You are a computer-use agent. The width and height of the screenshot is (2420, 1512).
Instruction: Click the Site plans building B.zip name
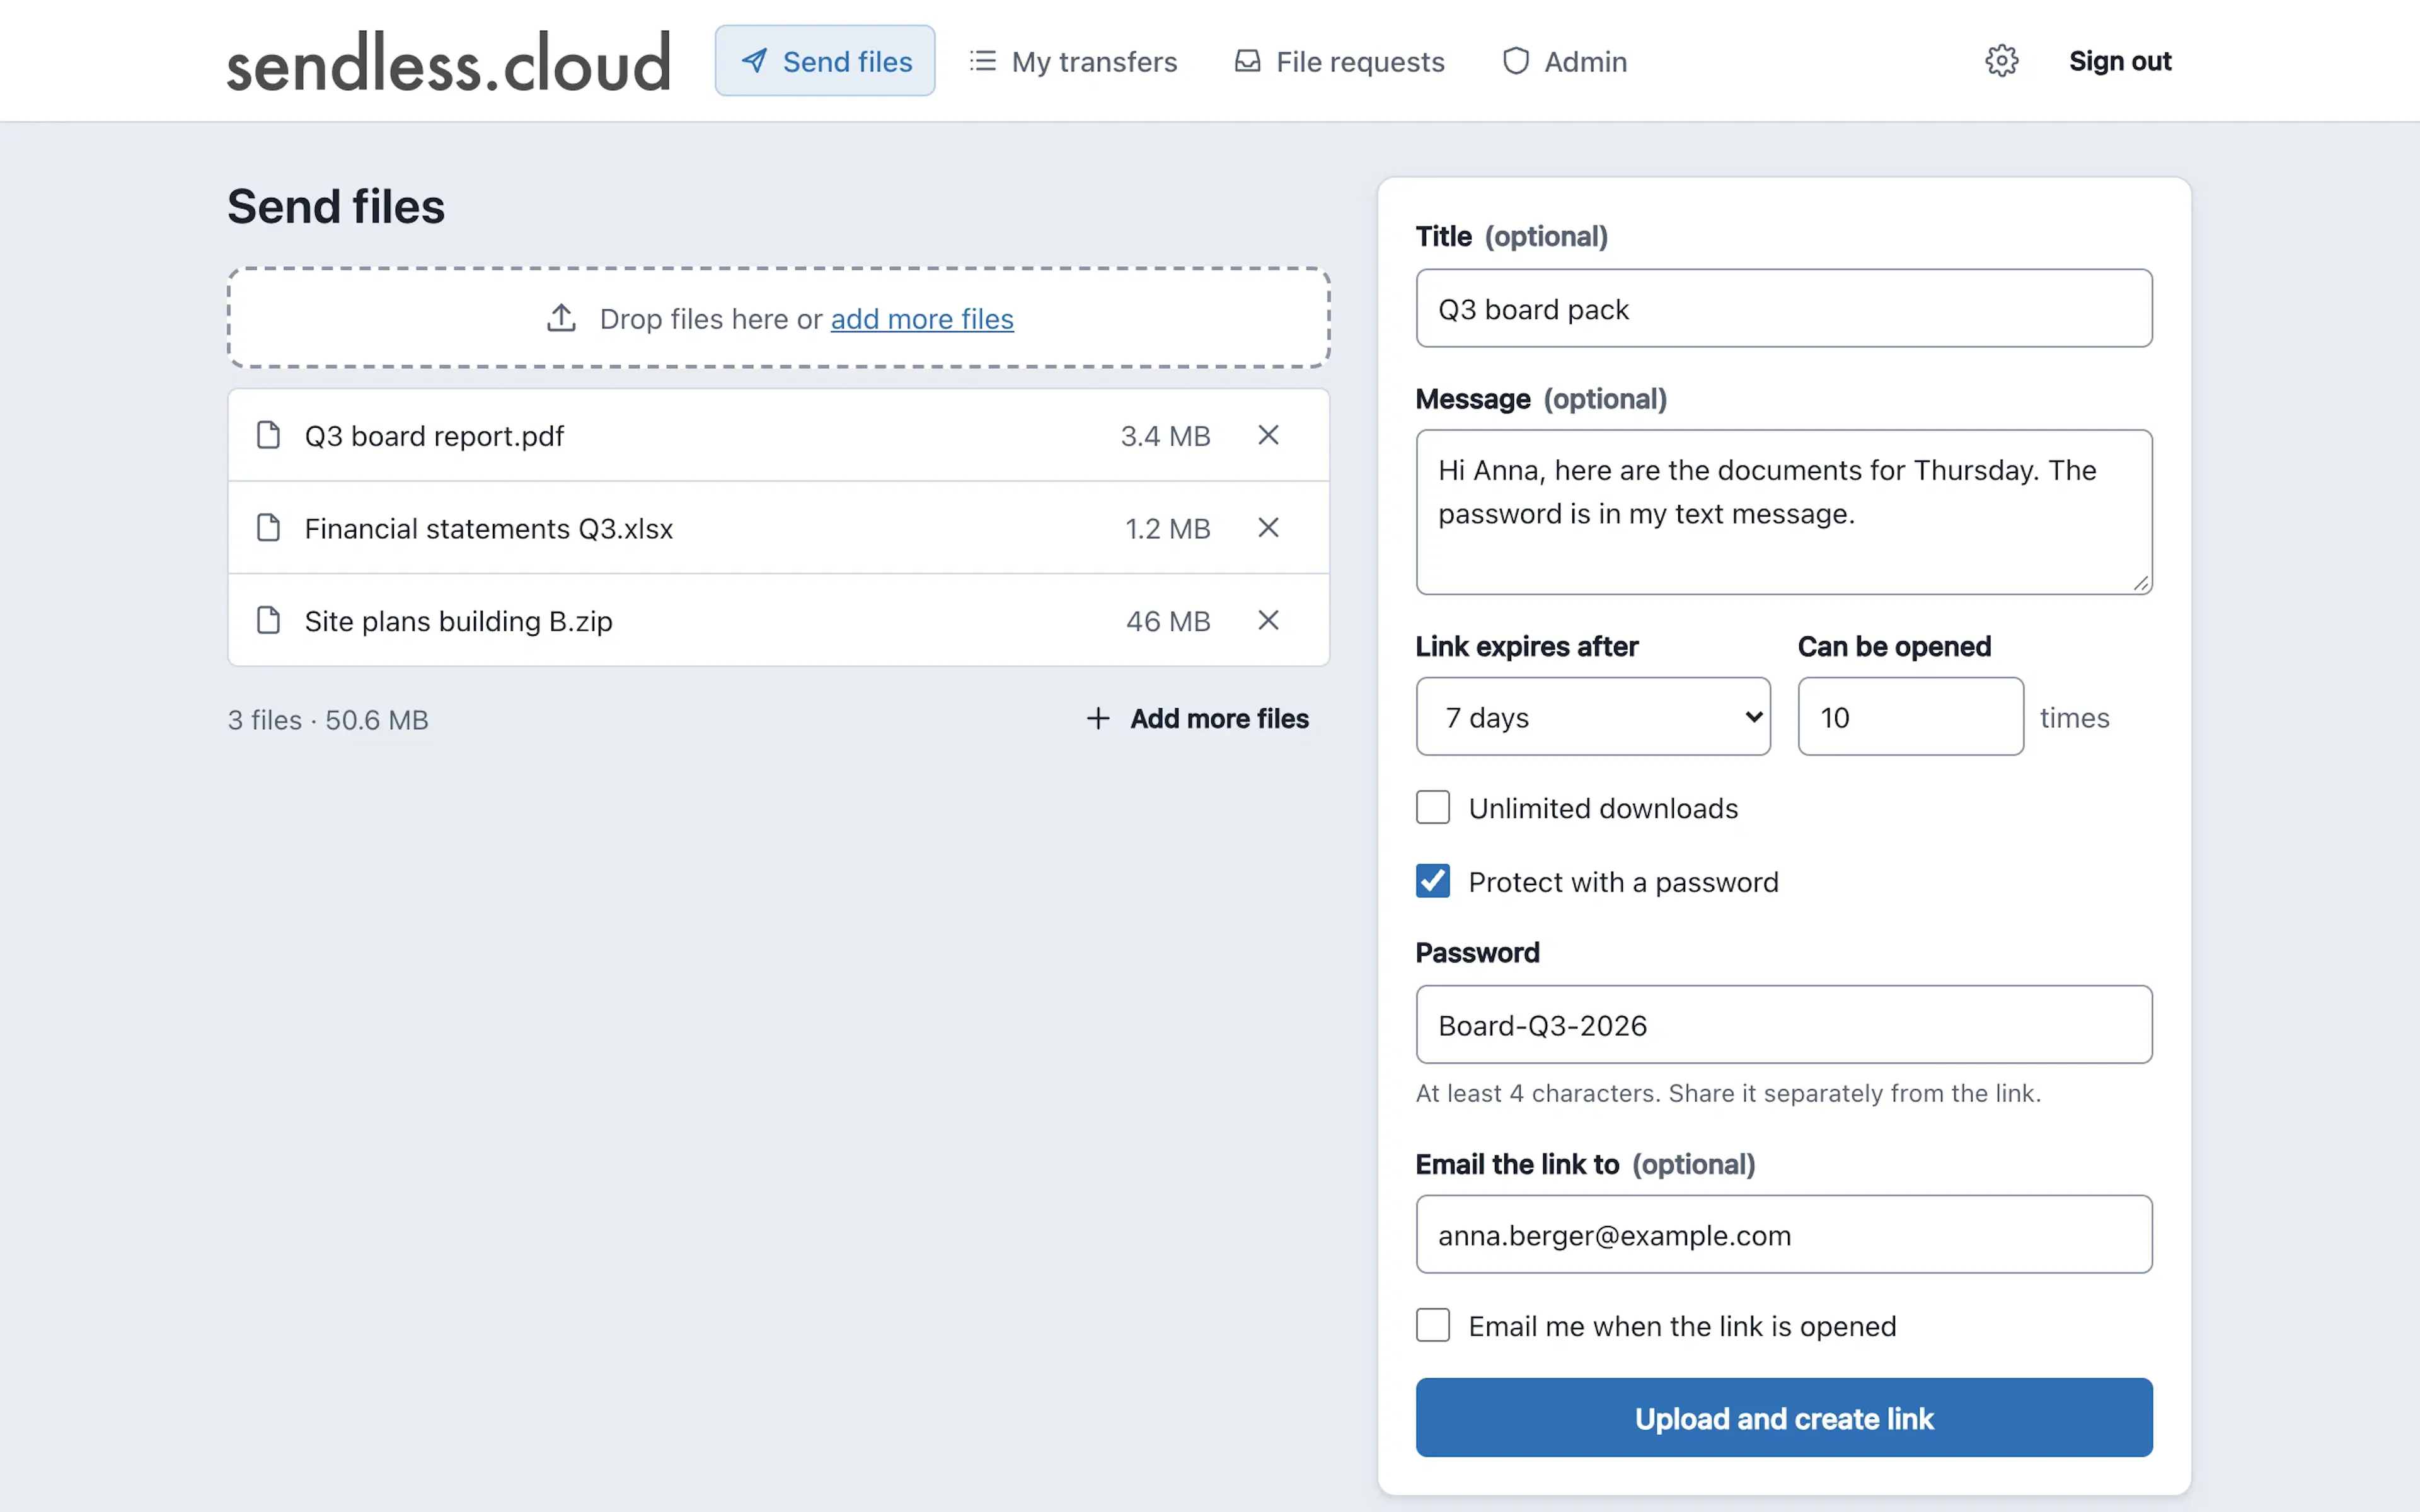click(458, 621)
